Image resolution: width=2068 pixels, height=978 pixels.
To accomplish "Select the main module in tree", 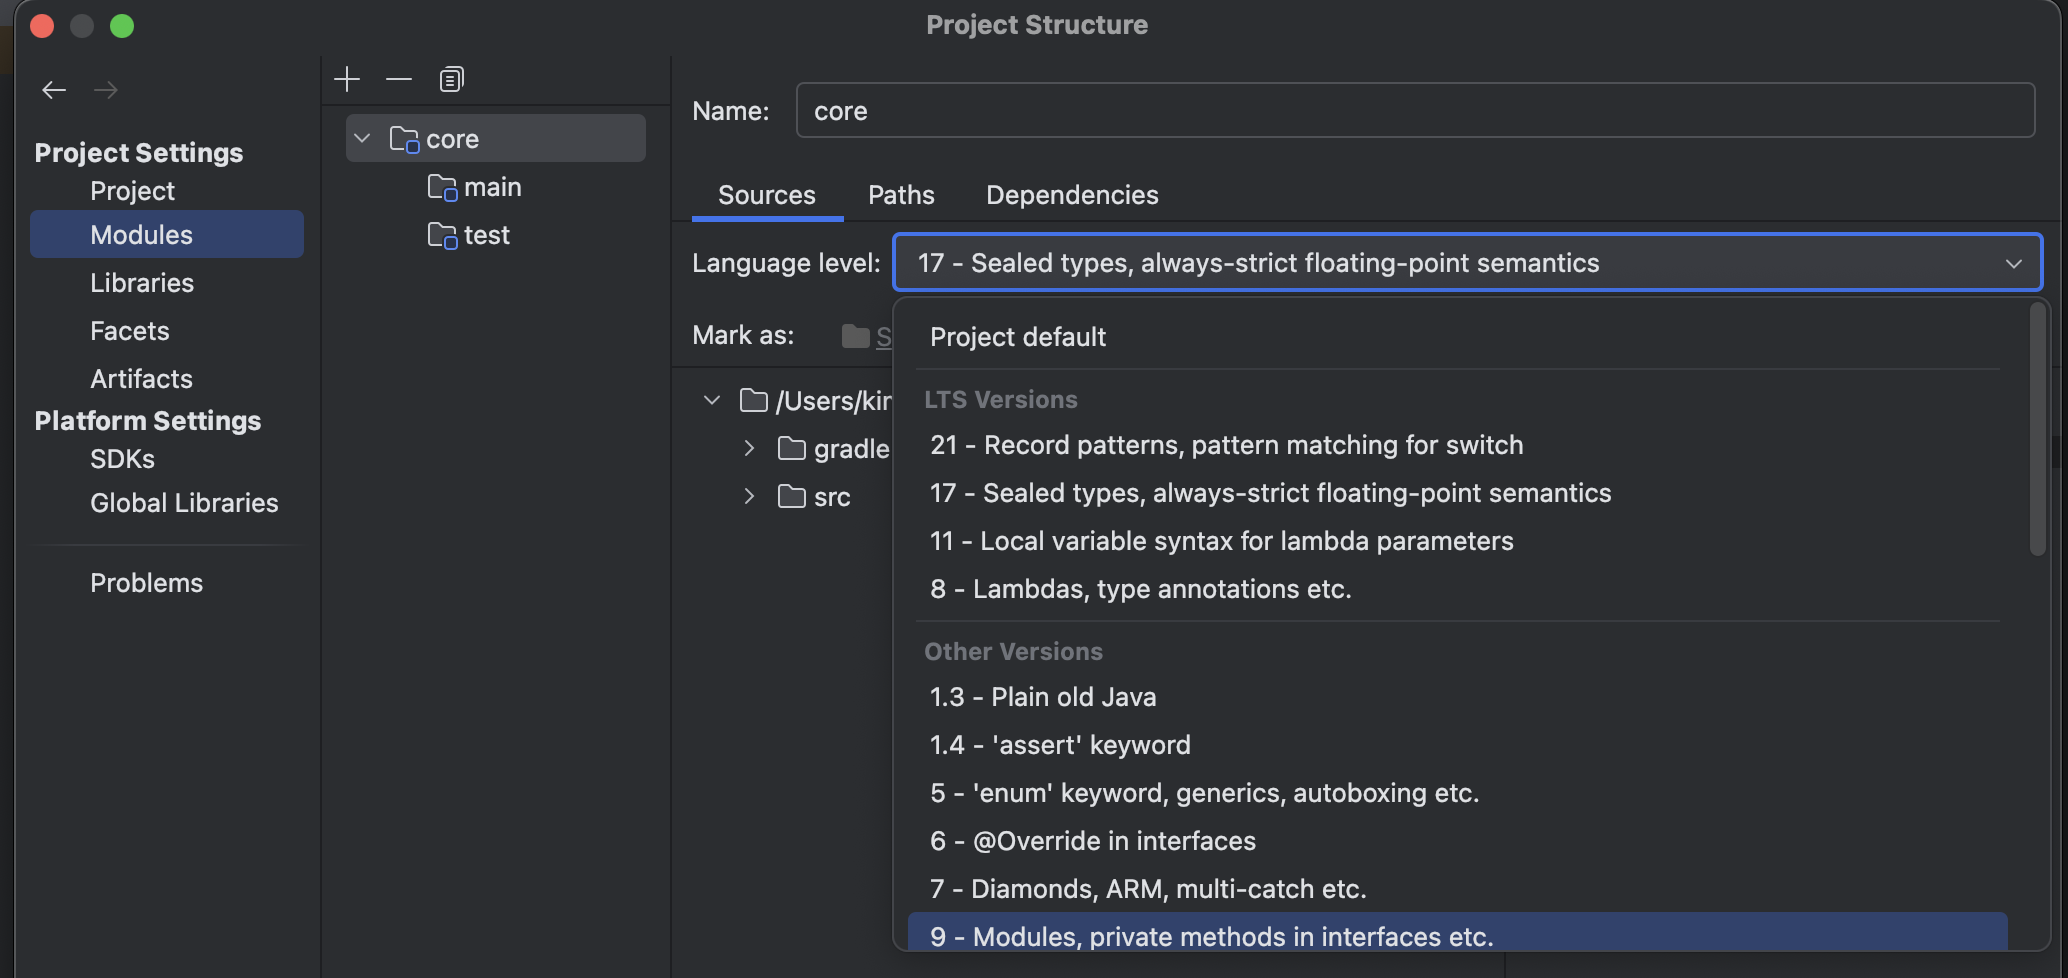I will (x=492, y=187).
